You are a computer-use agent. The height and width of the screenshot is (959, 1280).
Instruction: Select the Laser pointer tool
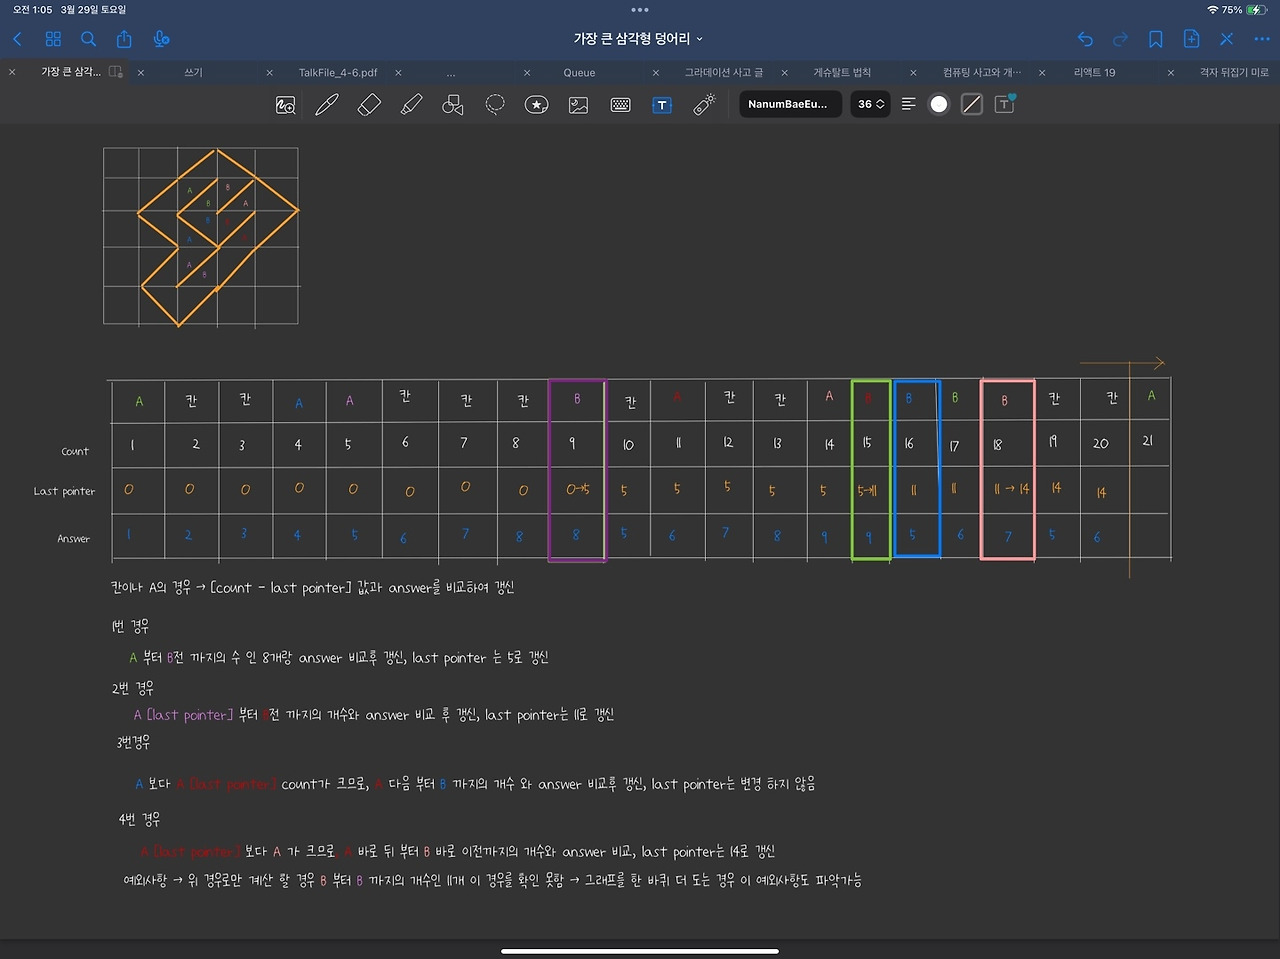pos(704,104)
